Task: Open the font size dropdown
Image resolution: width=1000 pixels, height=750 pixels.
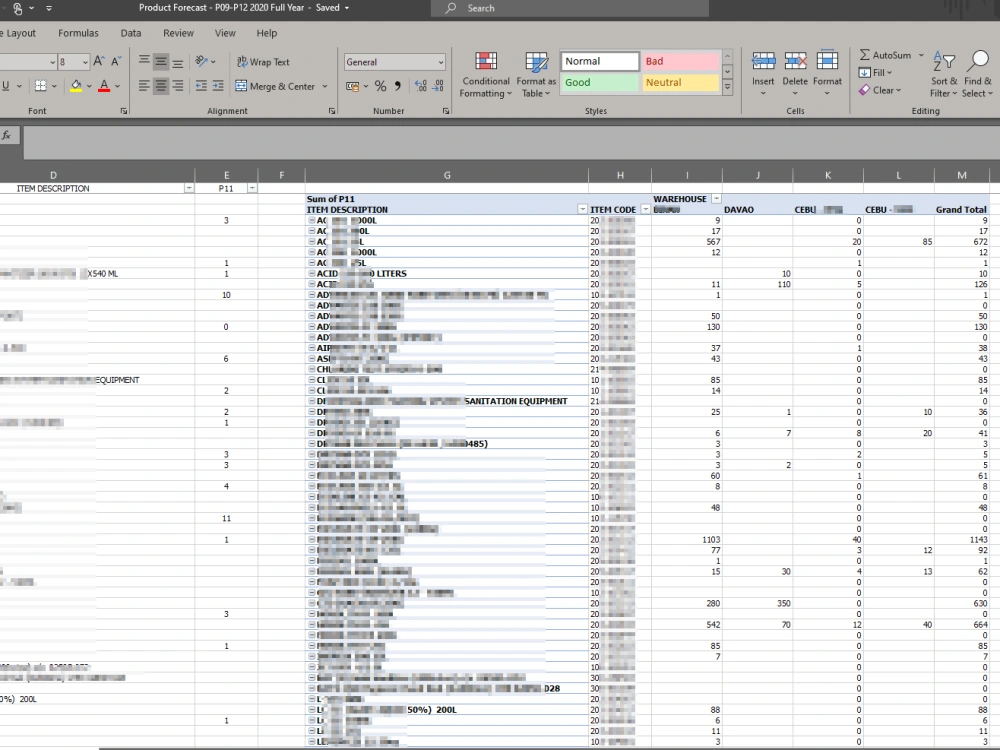Action: point(85,62)
